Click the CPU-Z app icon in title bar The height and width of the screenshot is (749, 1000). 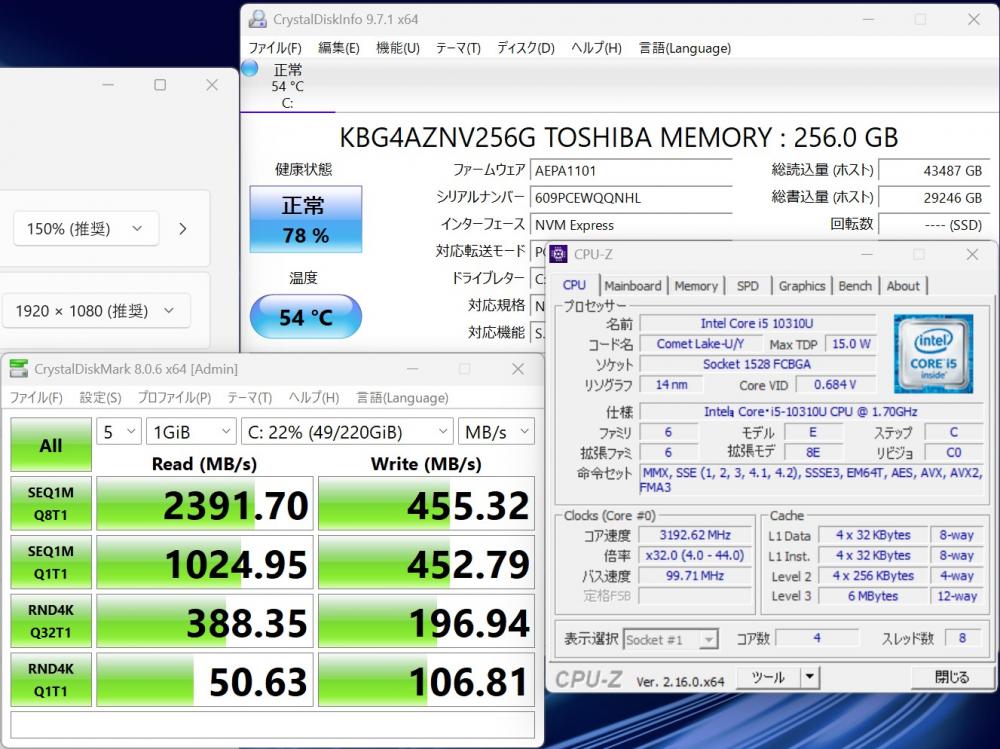[558, 254]
